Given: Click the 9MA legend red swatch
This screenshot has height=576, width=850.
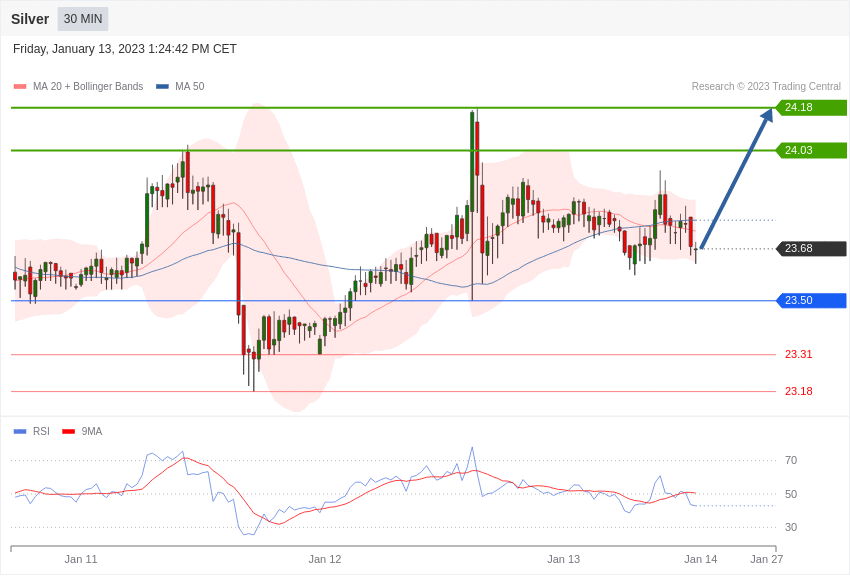Looking at the screenshot, I should pyautogui.click(x=68, y=431).
